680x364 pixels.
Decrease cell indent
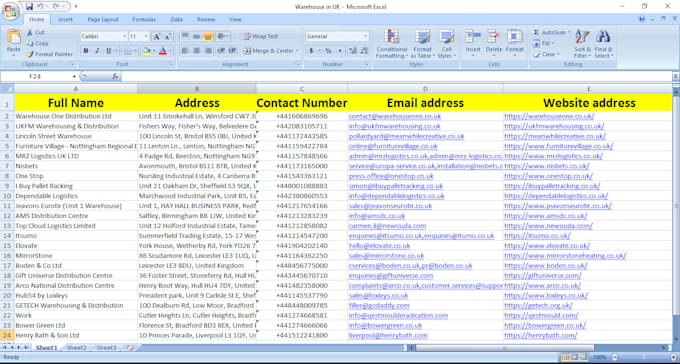221,51
